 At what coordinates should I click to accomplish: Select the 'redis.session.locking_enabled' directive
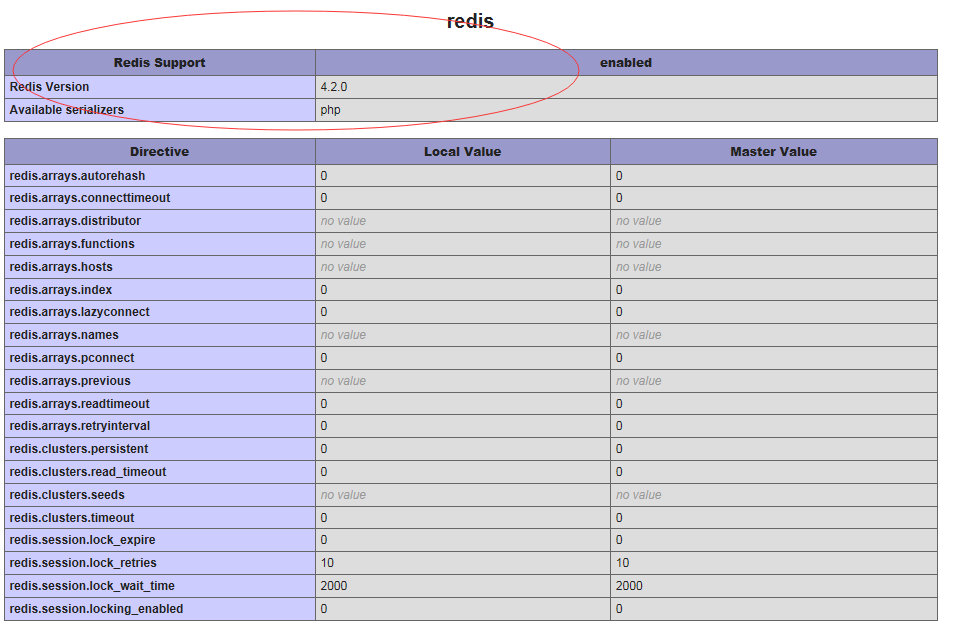pos(96,609)
